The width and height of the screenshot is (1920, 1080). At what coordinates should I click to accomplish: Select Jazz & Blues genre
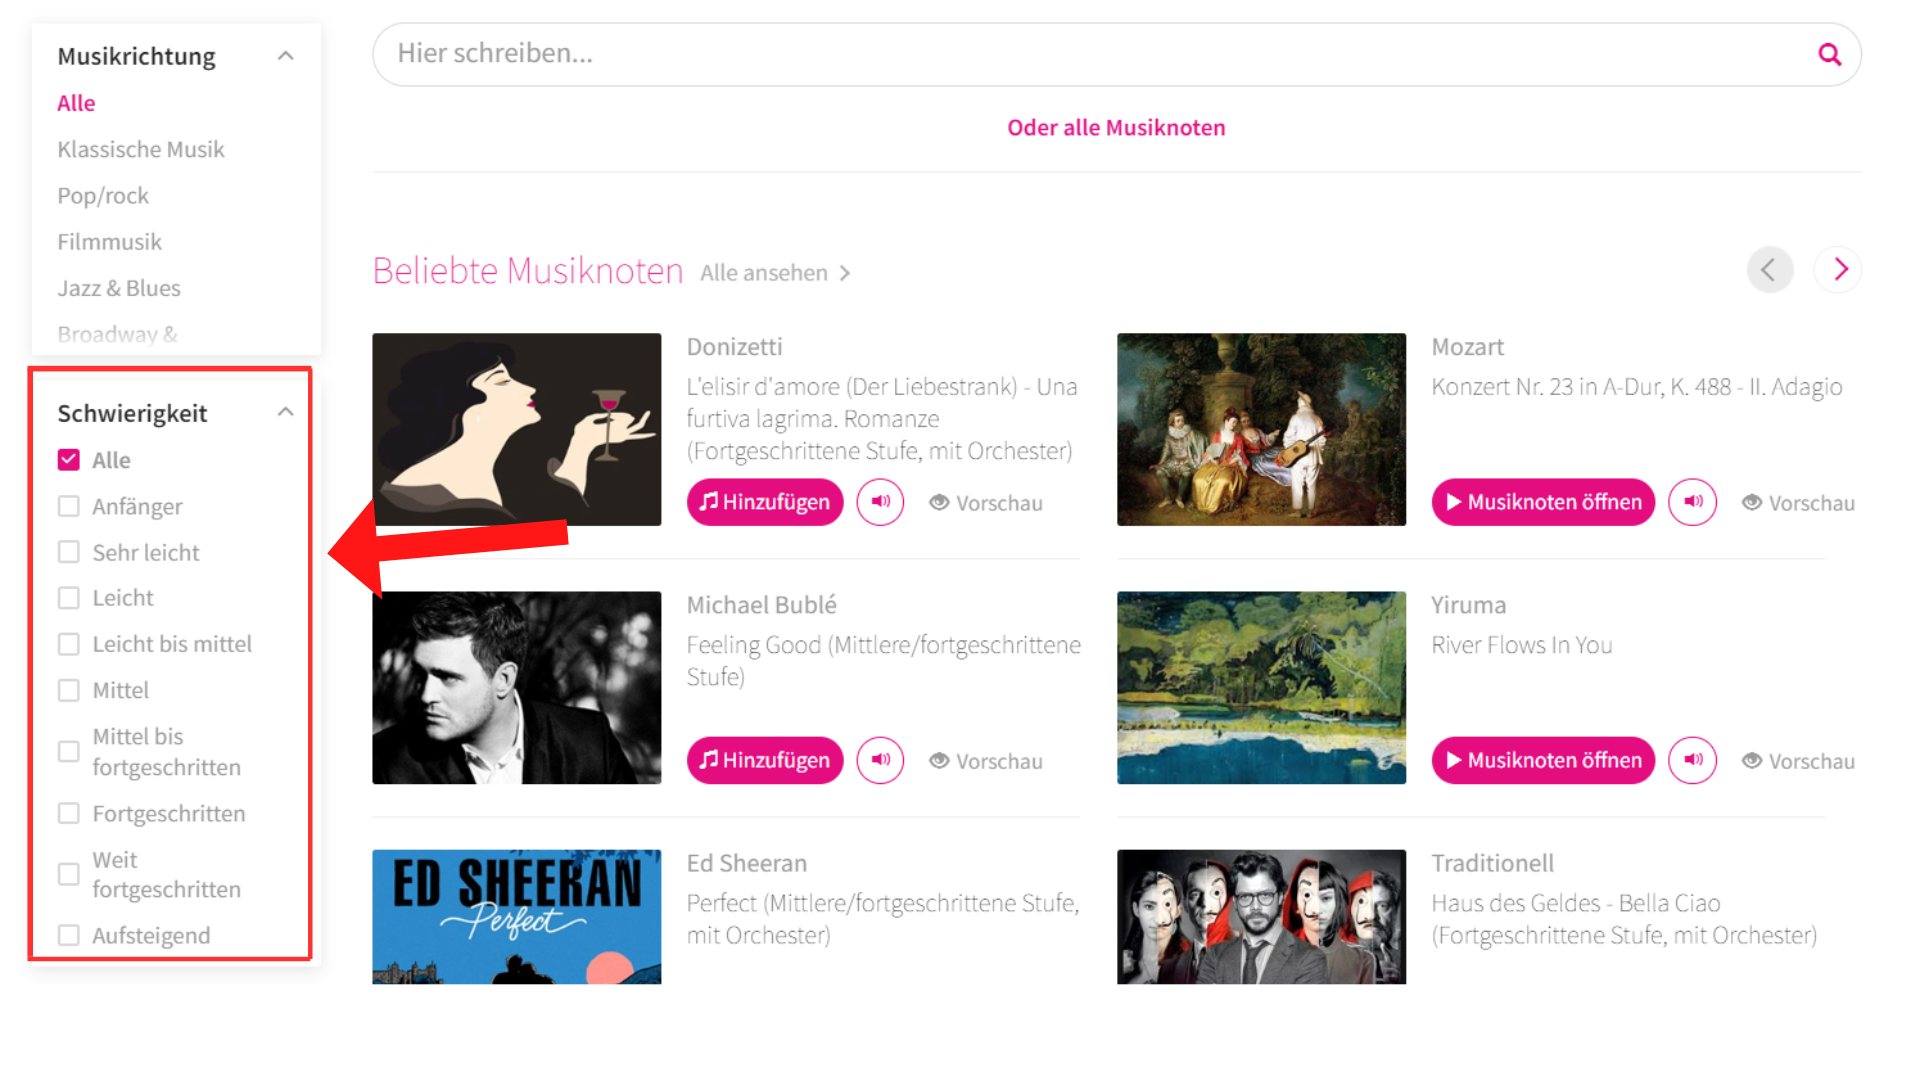[119, 288]
